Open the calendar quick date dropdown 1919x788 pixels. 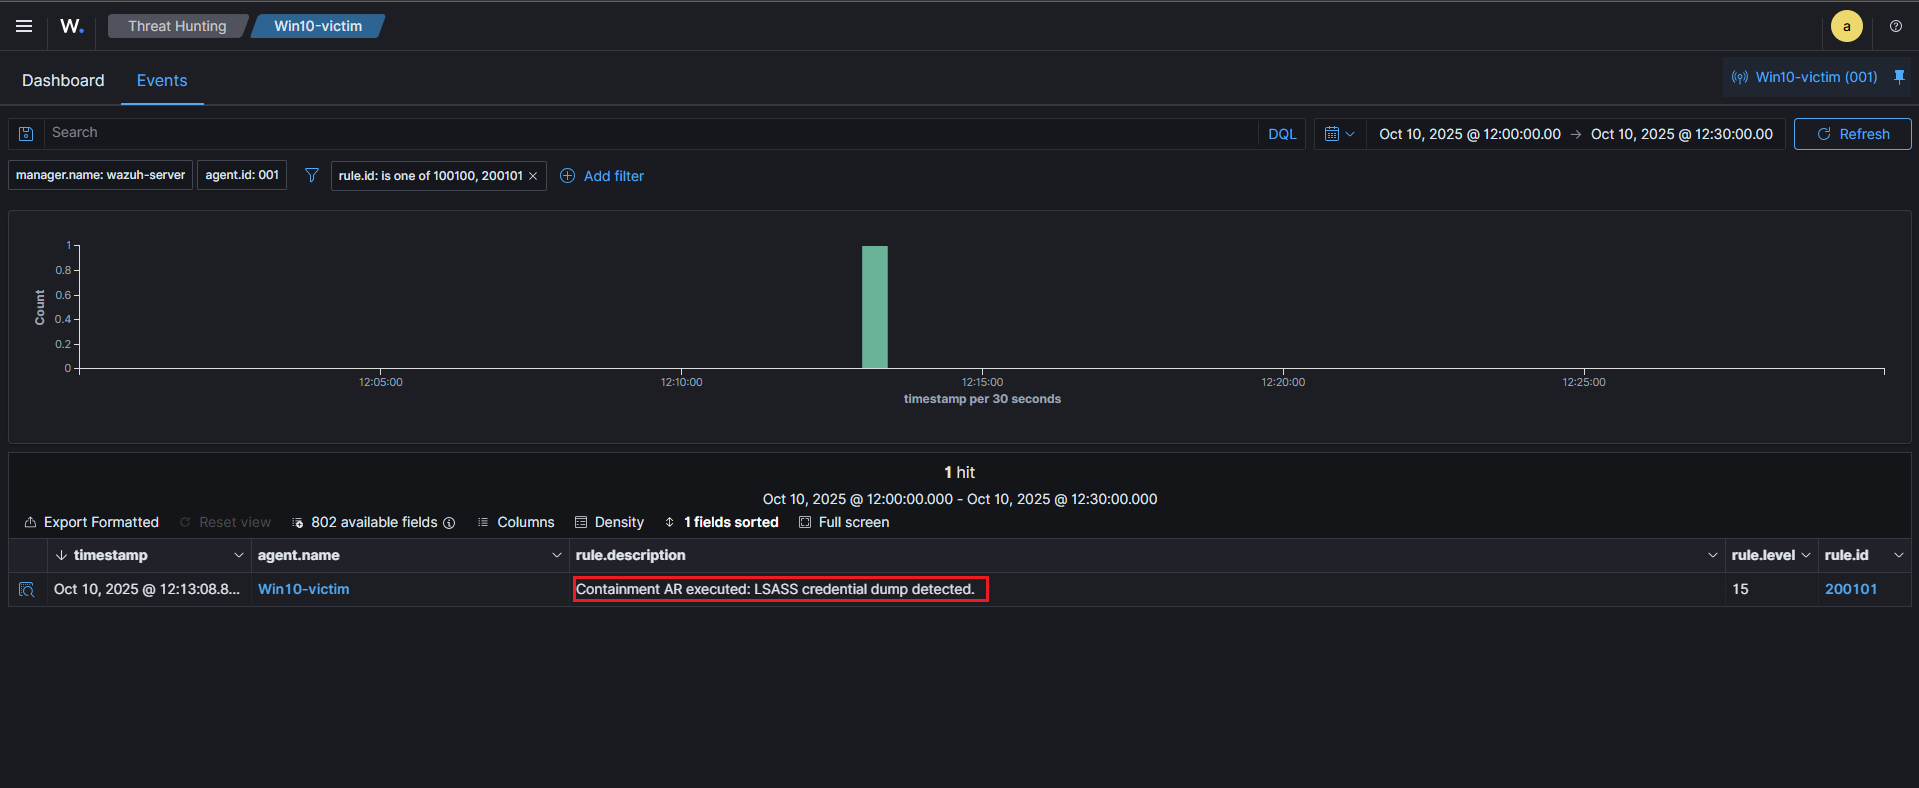[x=1338, y=134]
